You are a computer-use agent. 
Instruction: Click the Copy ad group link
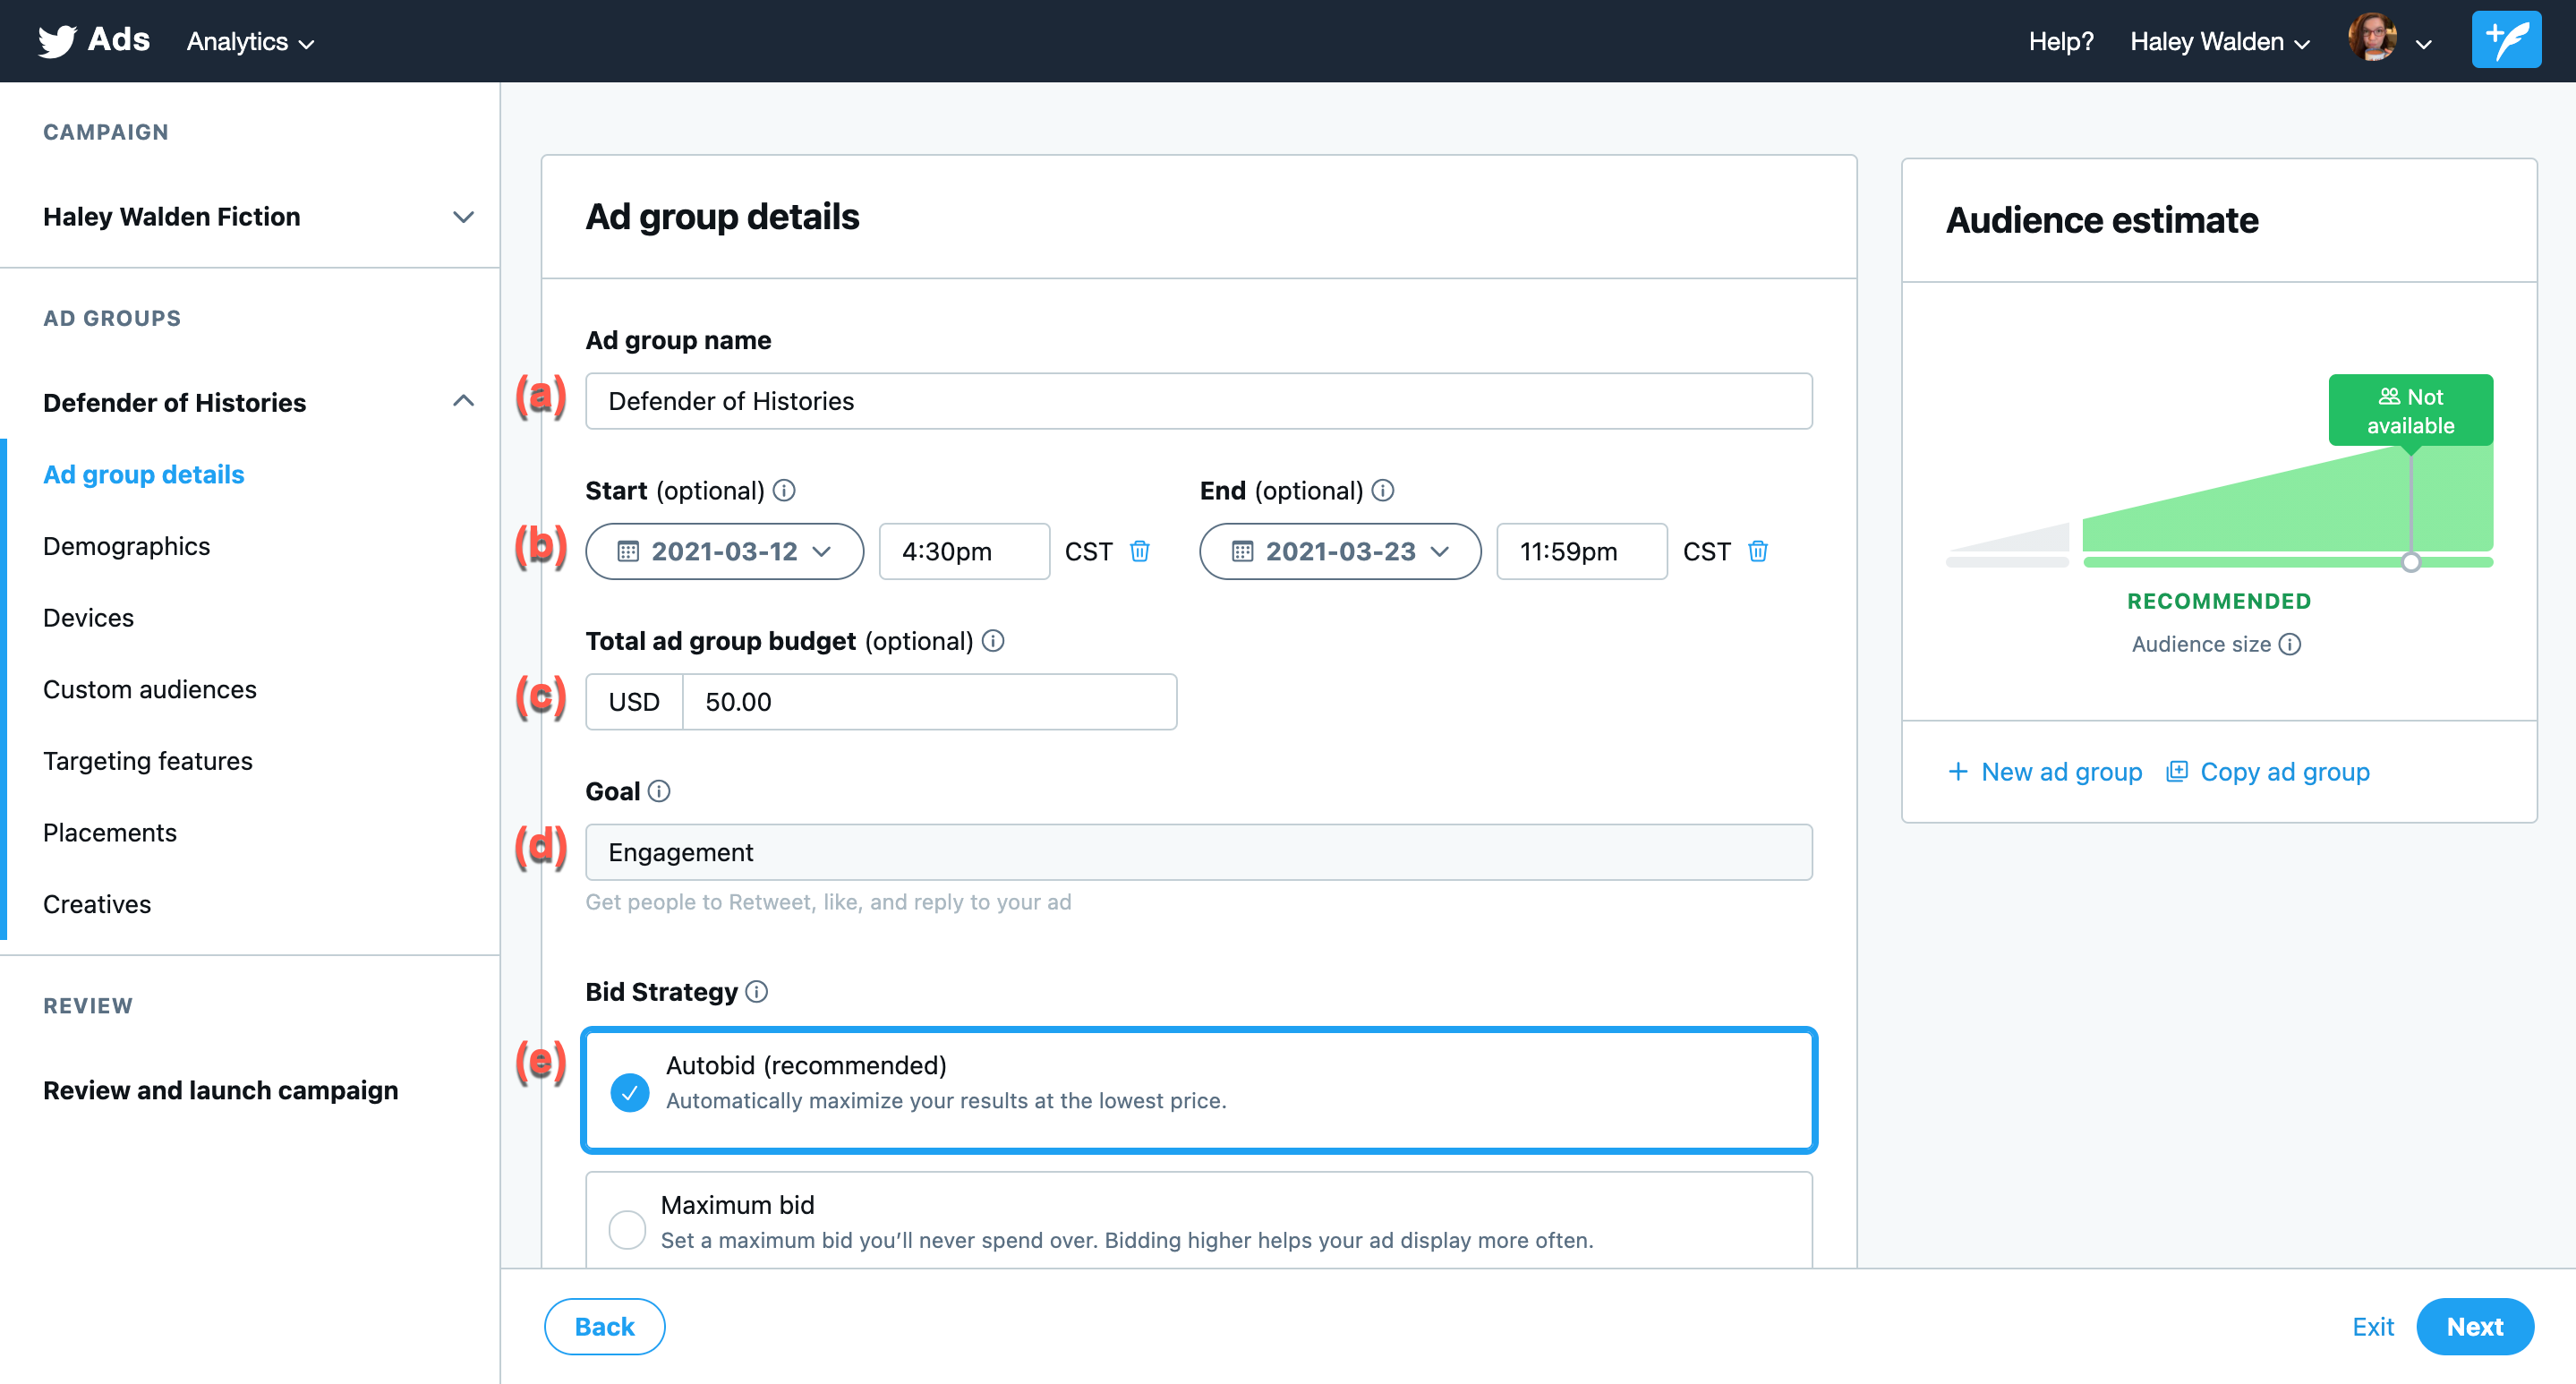click(2283, 772)
